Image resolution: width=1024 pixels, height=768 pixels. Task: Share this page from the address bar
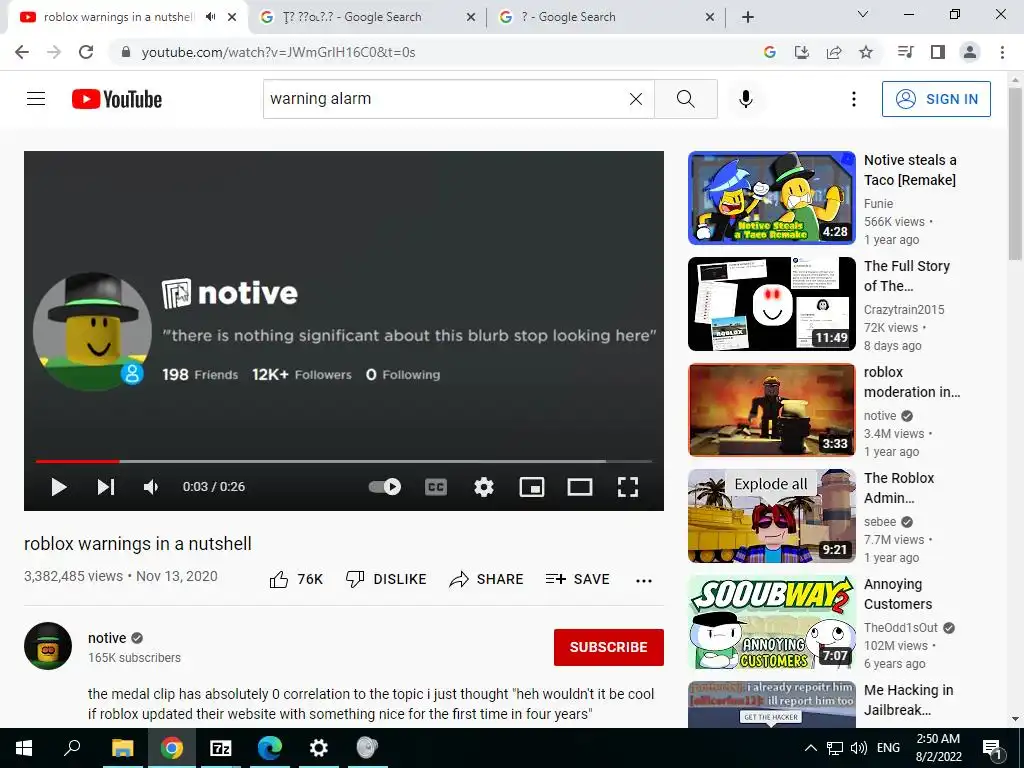(834, 52)
